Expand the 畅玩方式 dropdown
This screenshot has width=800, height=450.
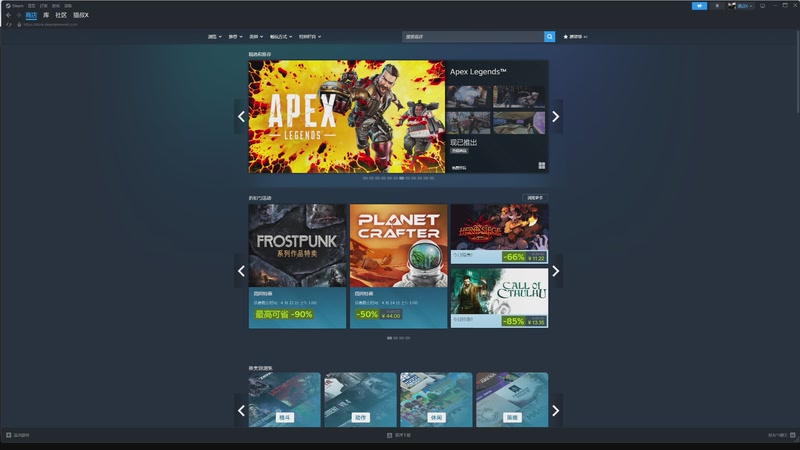[281, 37]
